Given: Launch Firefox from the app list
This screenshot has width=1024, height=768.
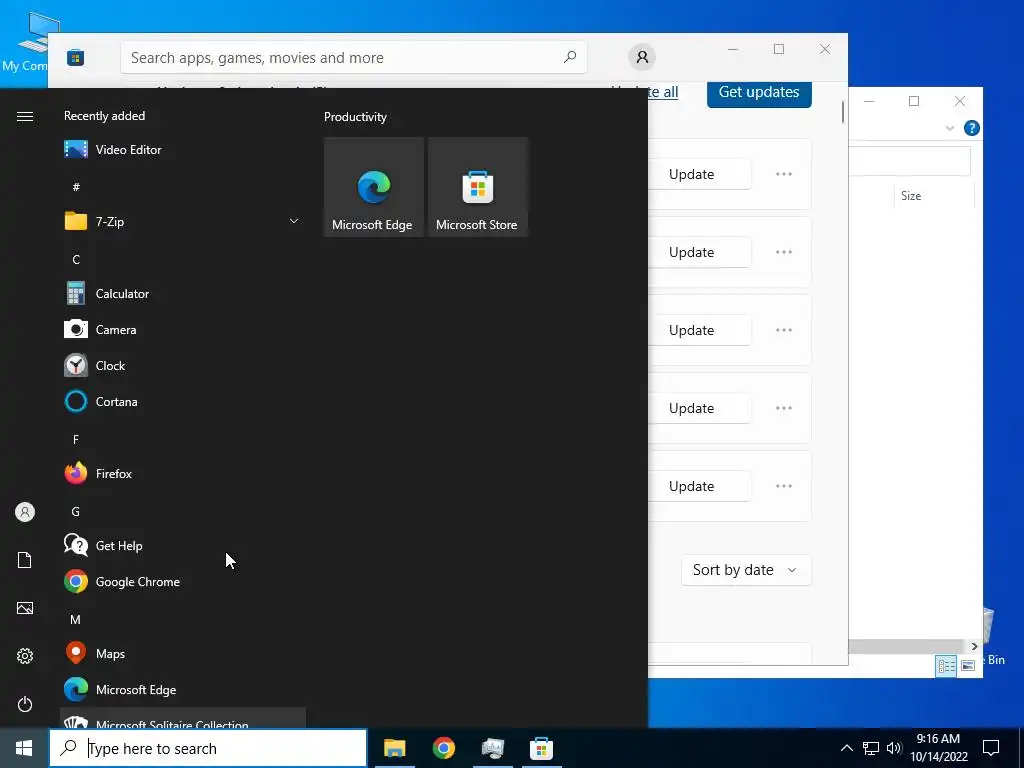Looking at the screenshot, I should (183, 473).
